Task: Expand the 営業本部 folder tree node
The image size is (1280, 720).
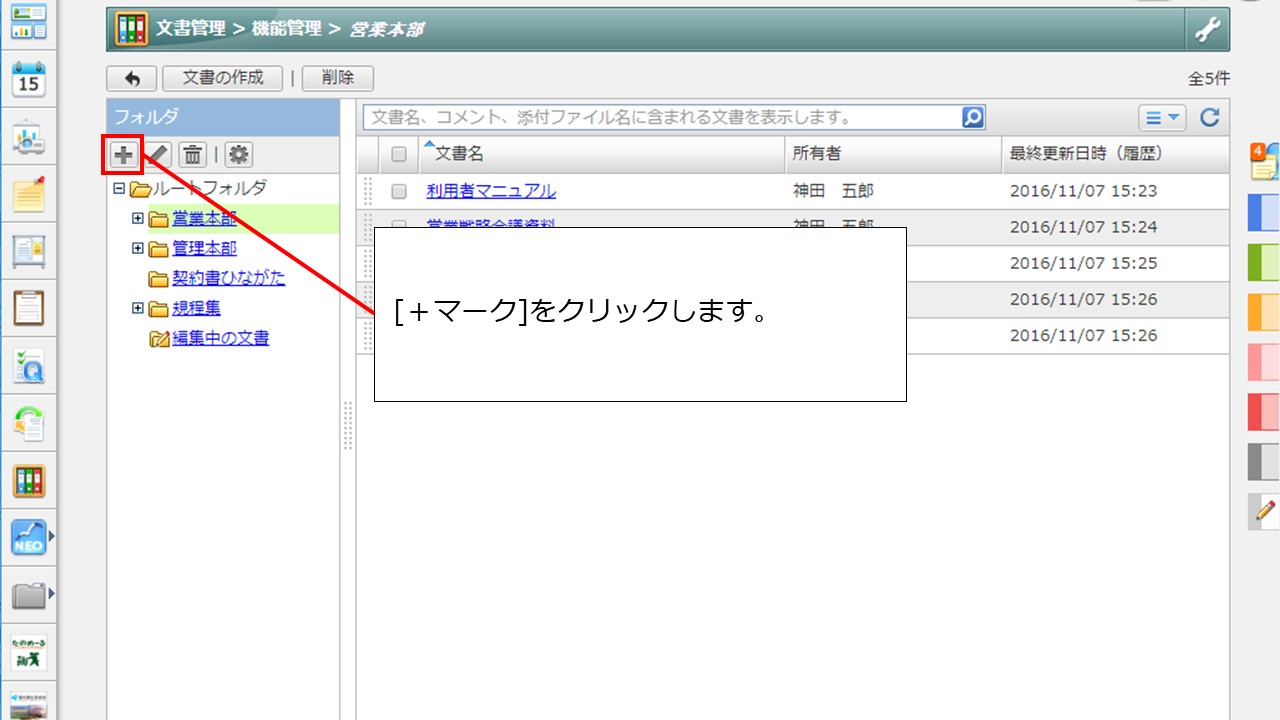Action: (x=138, y=218)
